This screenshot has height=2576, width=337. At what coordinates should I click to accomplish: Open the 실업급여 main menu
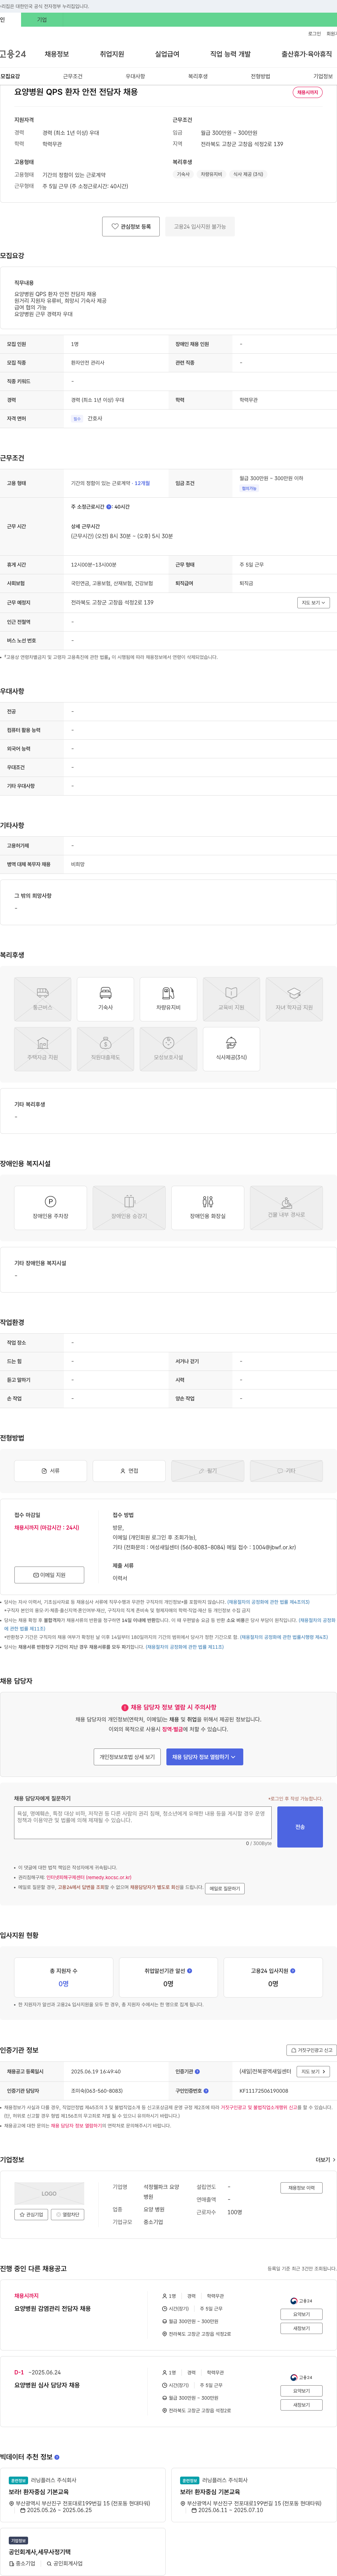(167, 54)
